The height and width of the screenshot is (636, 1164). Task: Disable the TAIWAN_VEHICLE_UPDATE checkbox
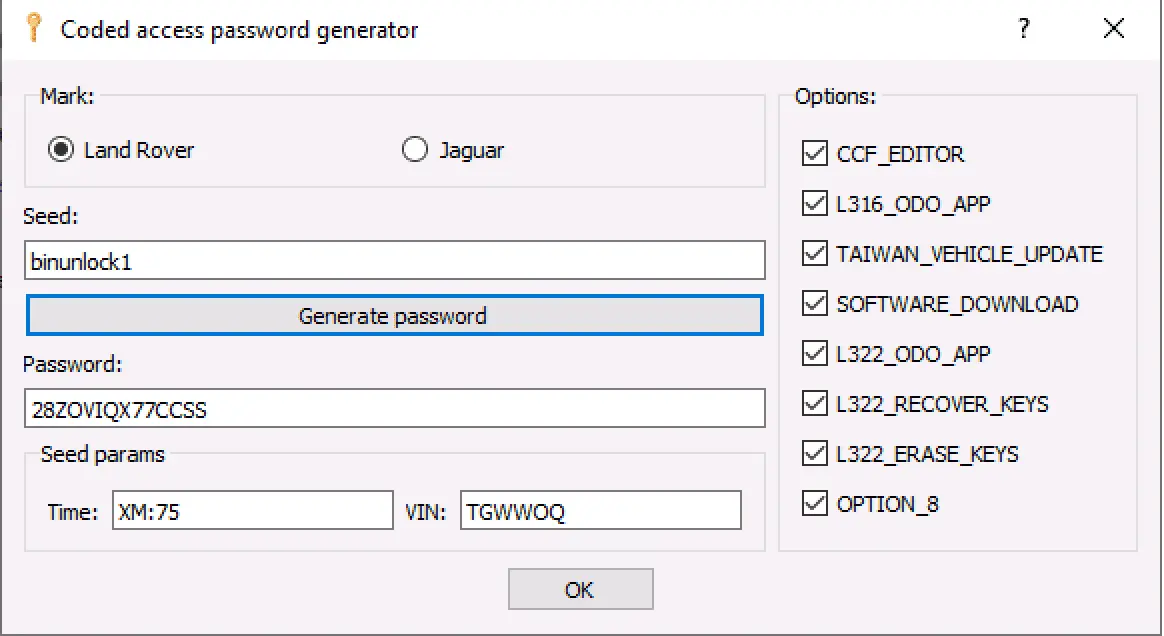pyautogui.click(x=814, y=254)
